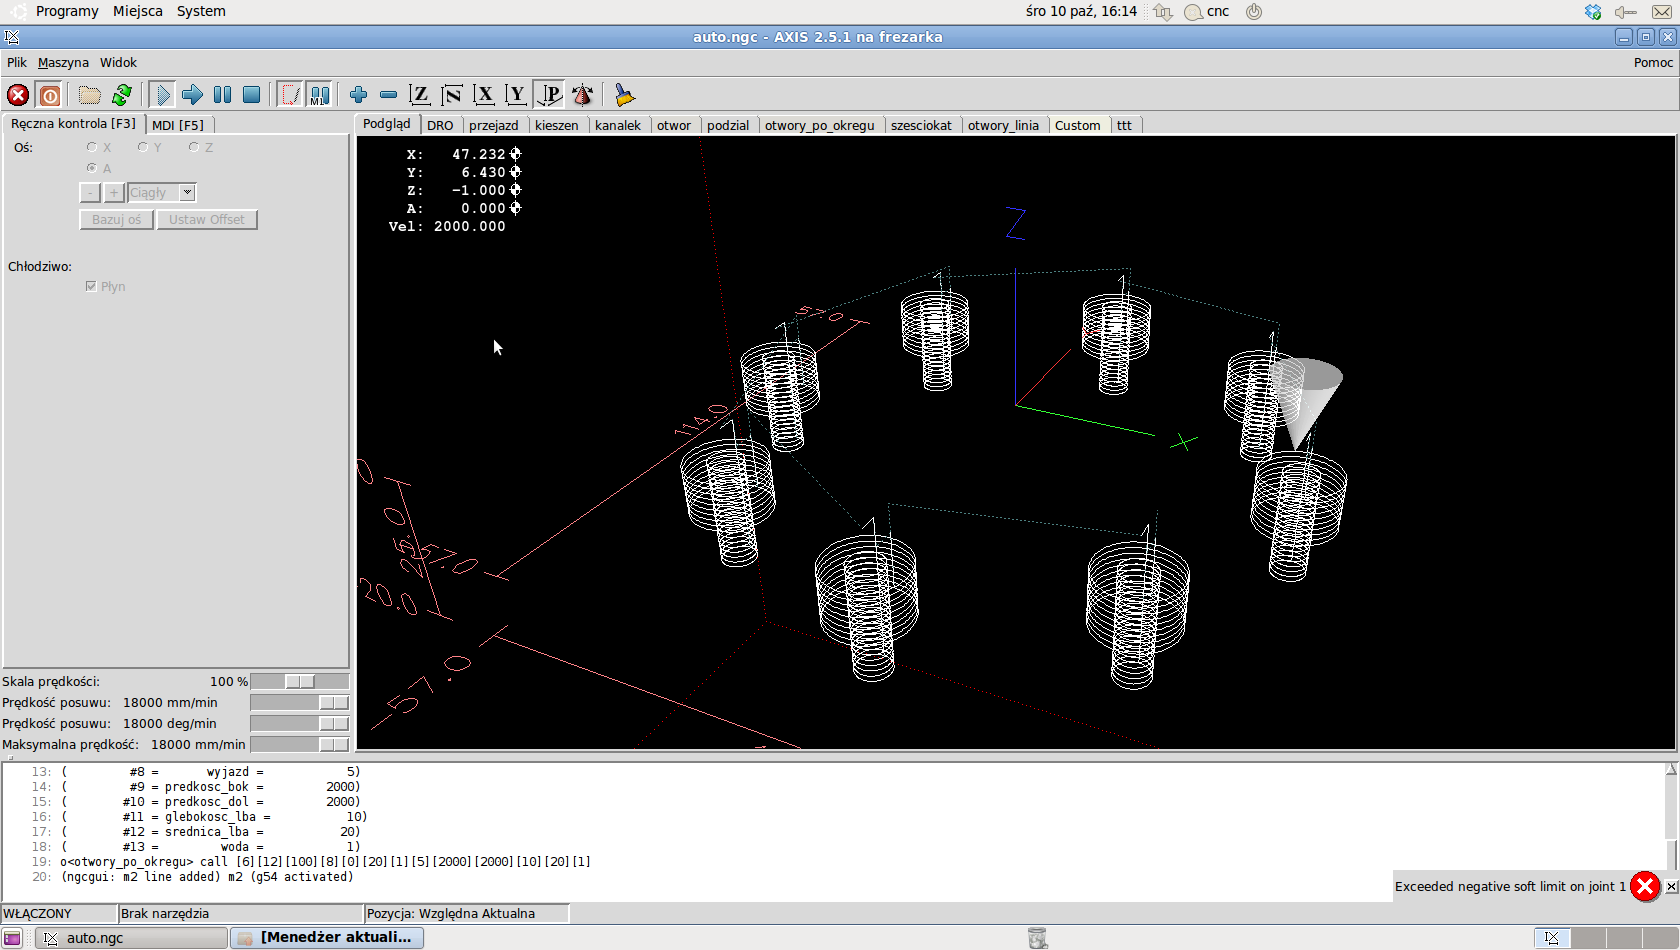Screen dimensions: 1680x950
Task: Select axis A radio button
Action: point(92,168)
